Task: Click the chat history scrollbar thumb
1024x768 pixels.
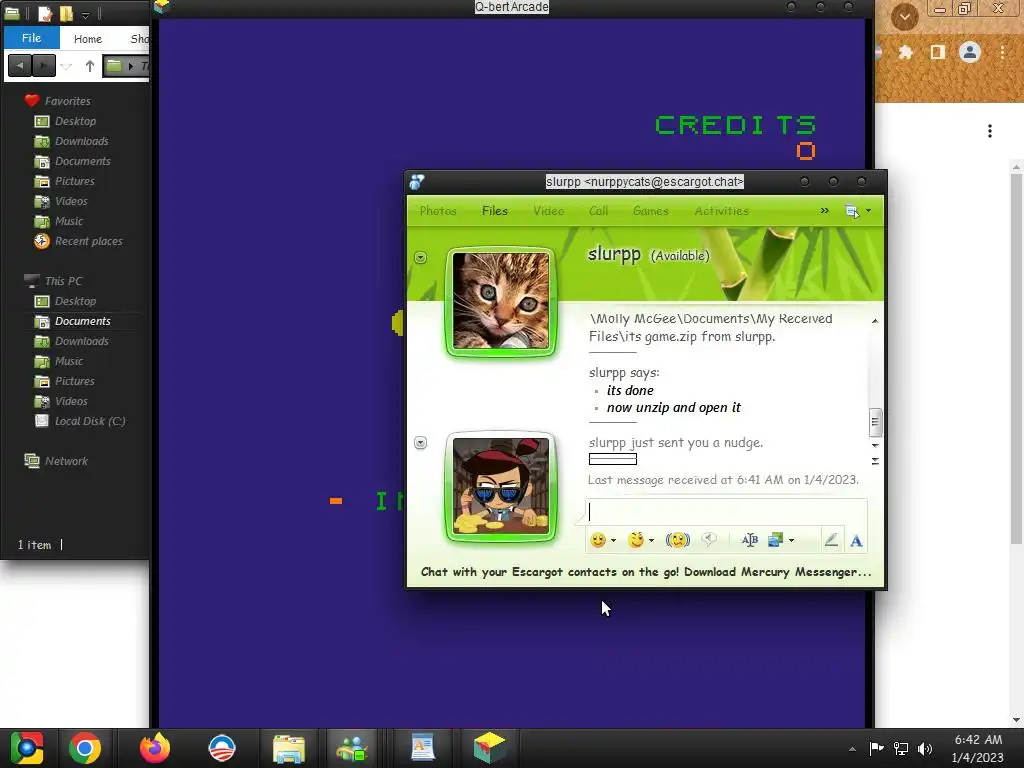Action: pos(875,422)
